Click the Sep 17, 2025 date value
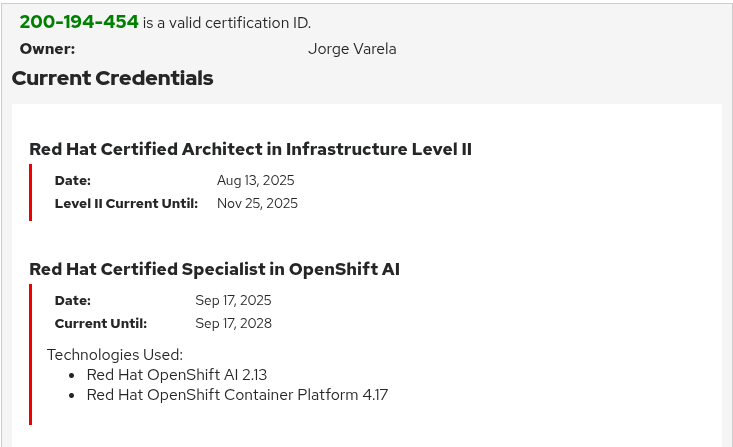The width and height of the screenshot is (733, 447). point(233,300)
